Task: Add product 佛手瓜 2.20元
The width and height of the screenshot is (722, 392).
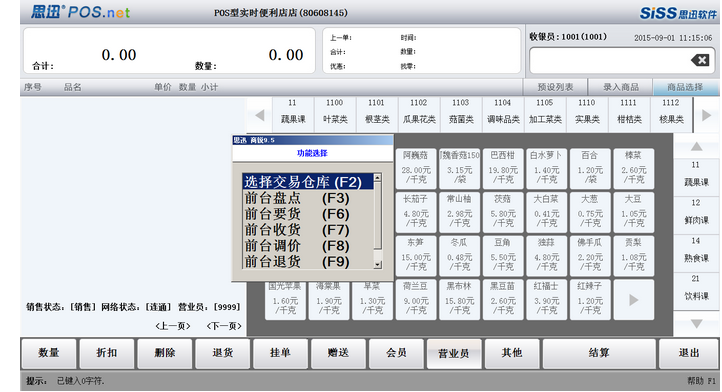Action: [590, 256]
